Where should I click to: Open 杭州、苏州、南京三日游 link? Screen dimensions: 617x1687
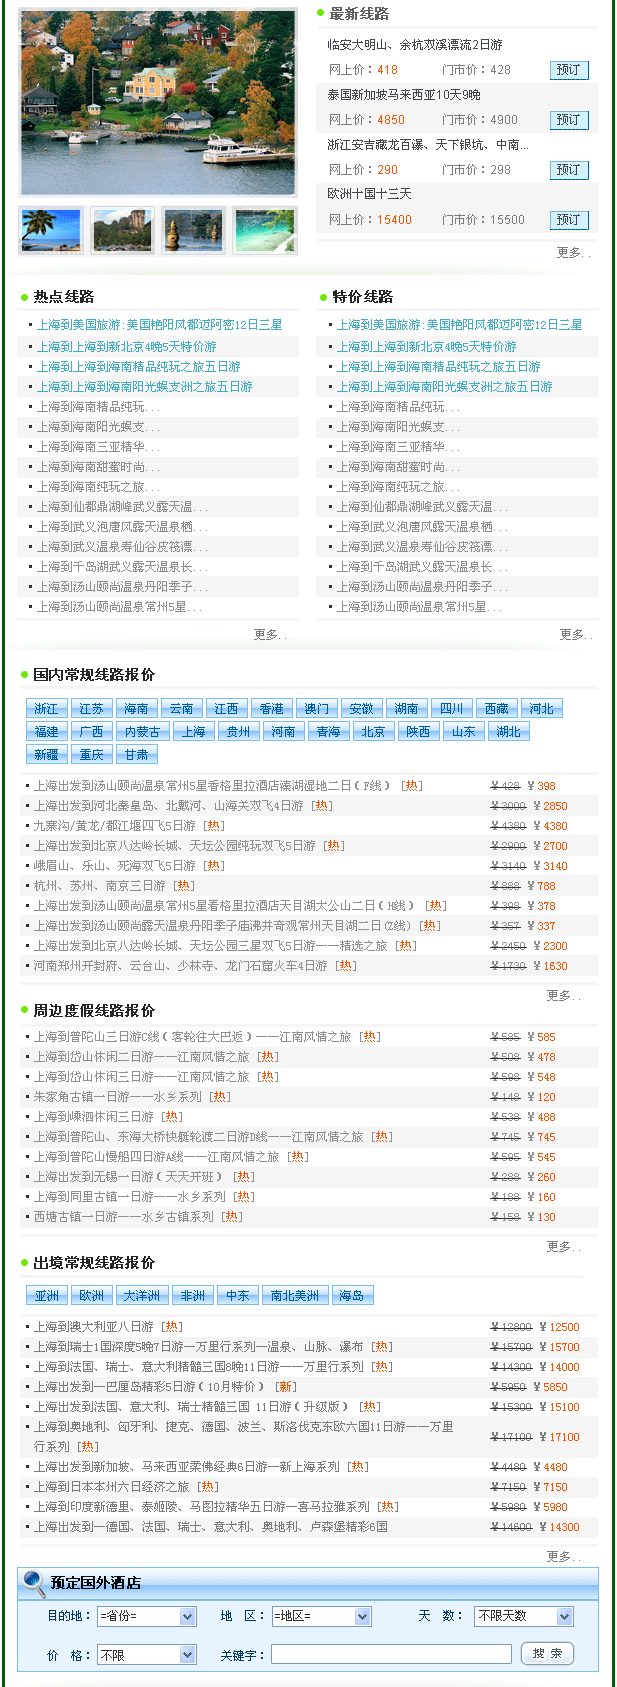[x=100, y=886]
